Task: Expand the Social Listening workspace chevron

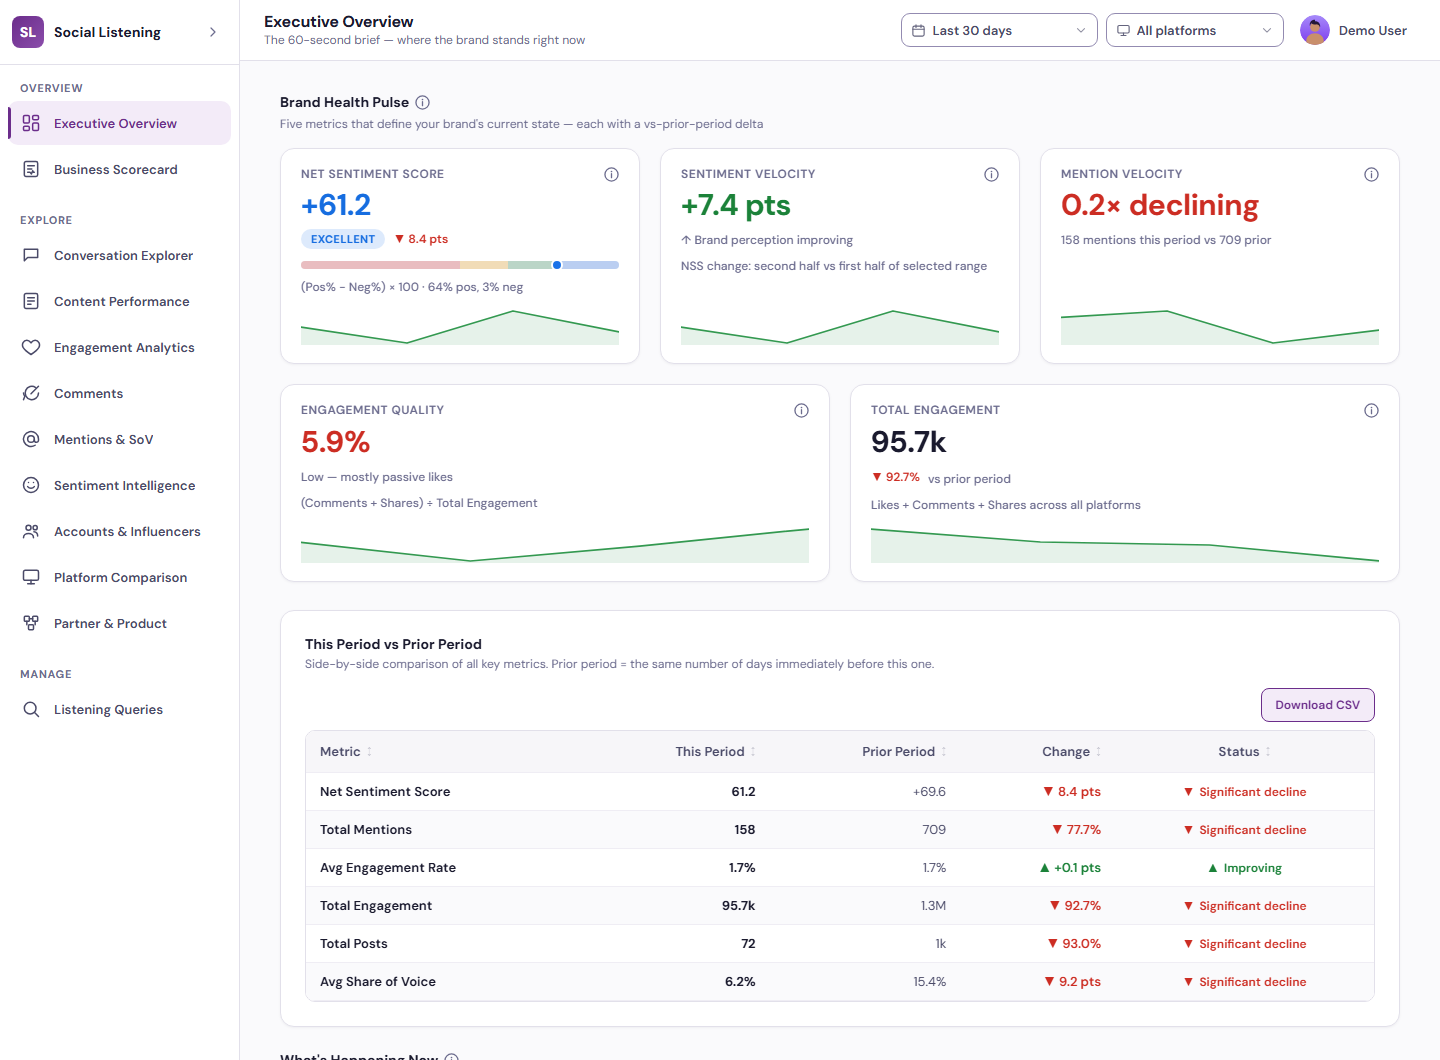Action: click(212, 32)
